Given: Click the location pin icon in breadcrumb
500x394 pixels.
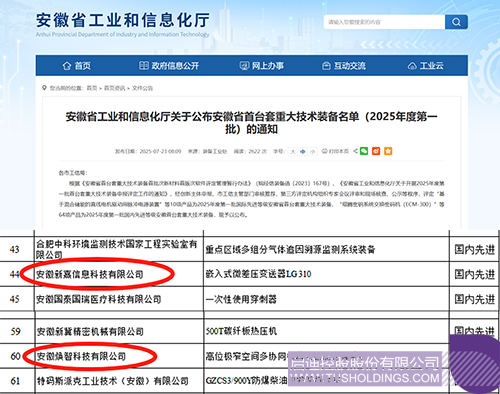Looking at the screenshot, I should click(44, 88).
